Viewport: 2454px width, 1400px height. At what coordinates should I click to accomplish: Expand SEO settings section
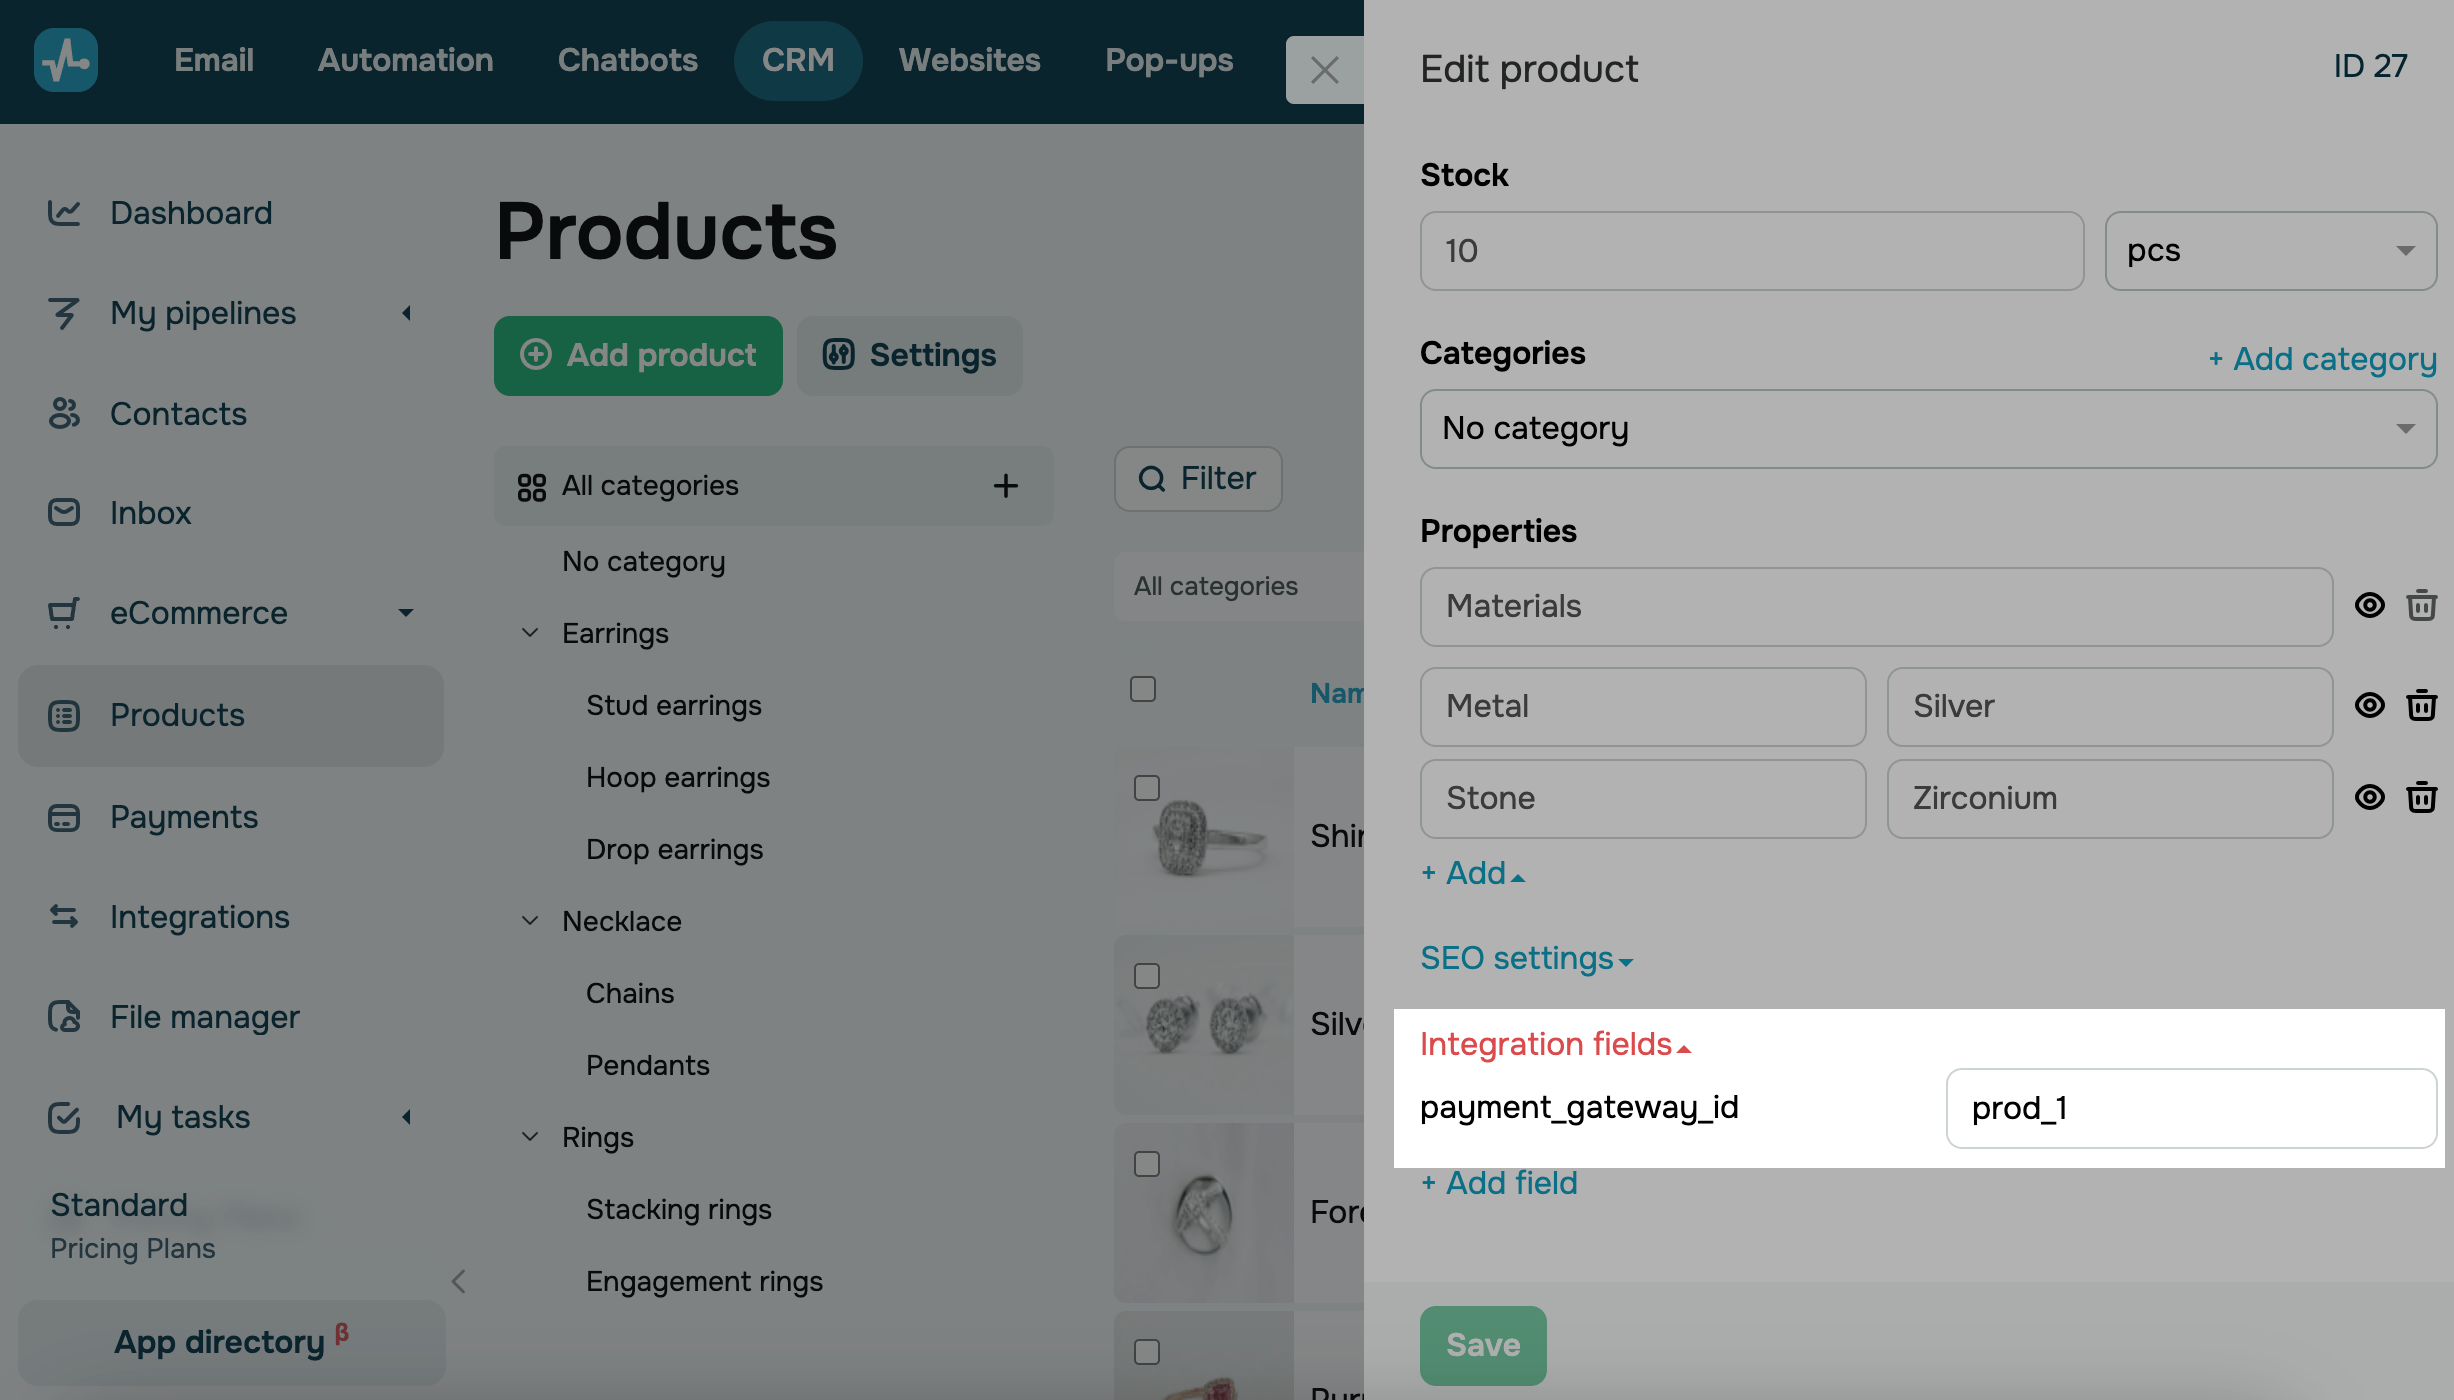[1525, 959]
